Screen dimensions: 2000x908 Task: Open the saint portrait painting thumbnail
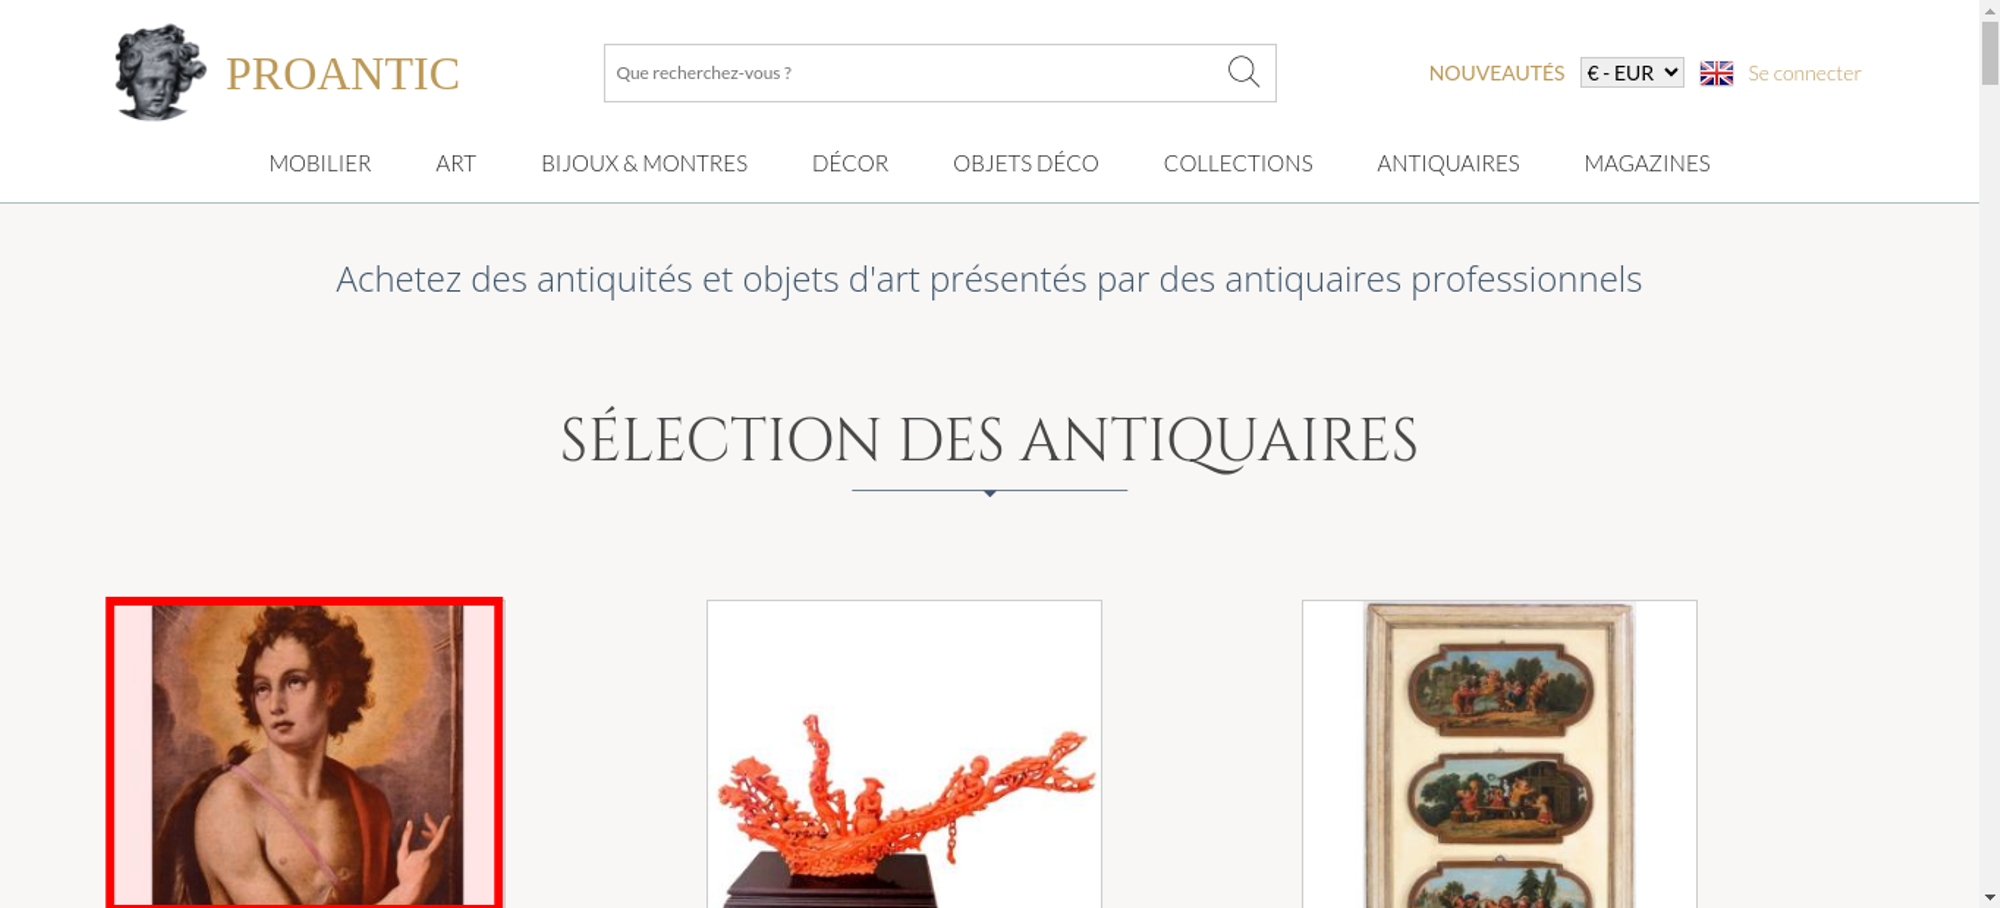(x=304, y=754)
